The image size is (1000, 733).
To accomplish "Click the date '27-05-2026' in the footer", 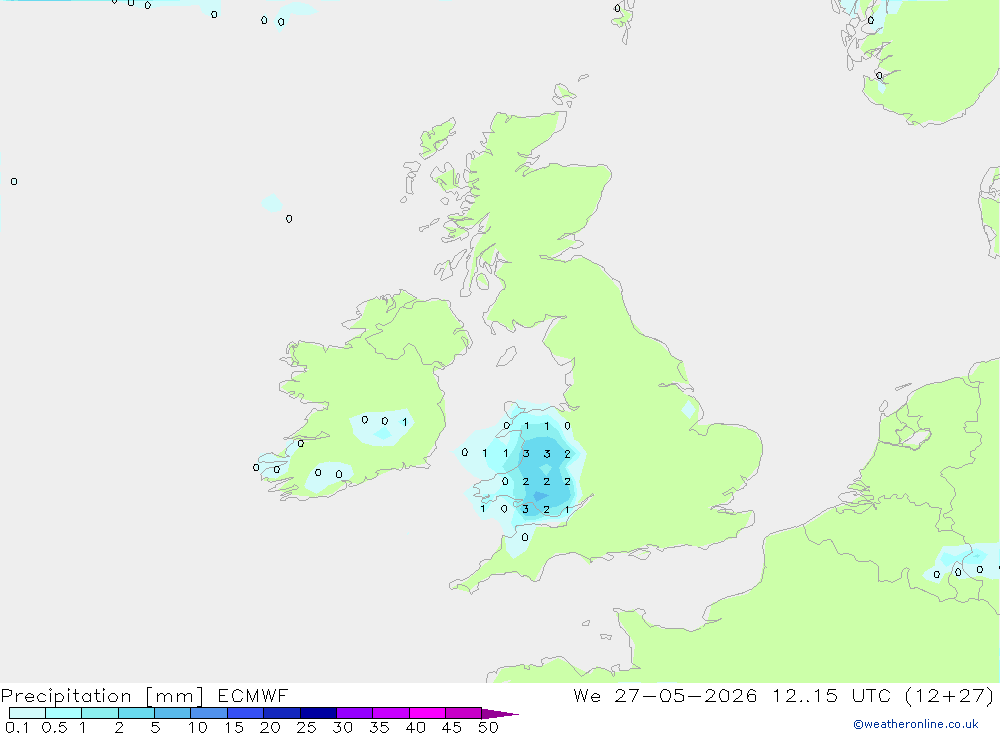I will [x=686, y=695].
